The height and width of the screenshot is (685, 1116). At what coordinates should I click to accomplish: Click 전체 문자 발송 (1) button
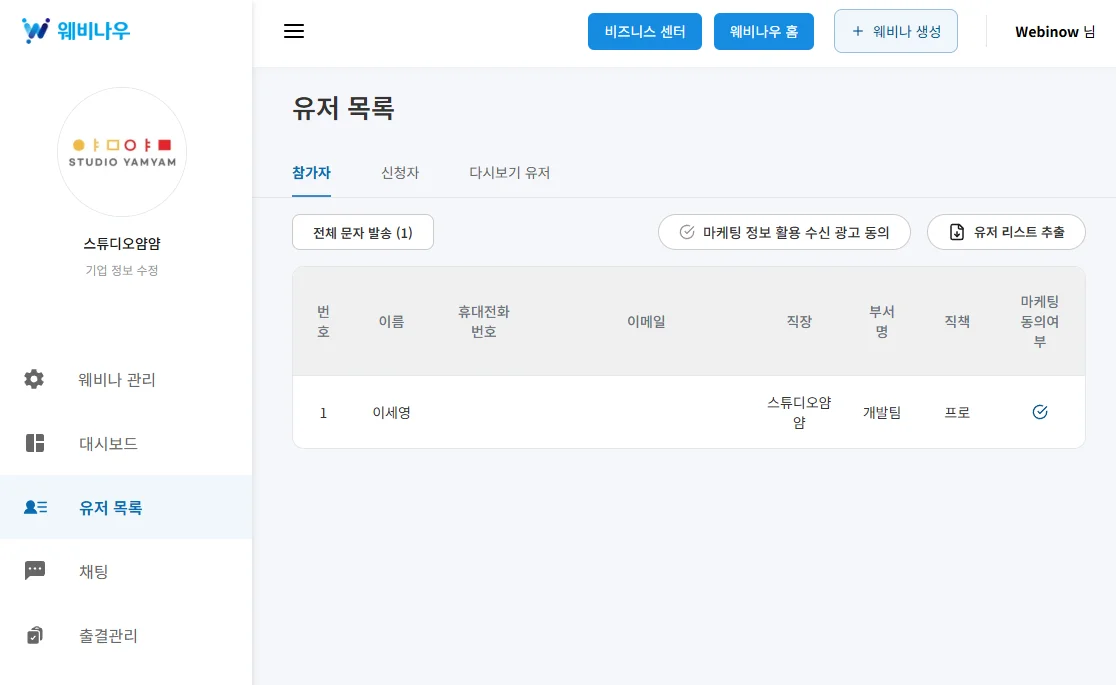tap(362, 233)
